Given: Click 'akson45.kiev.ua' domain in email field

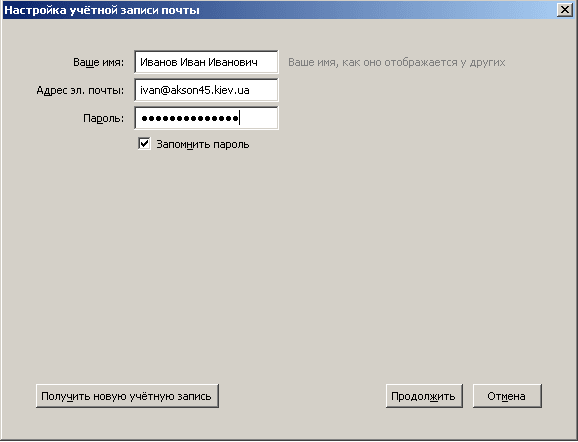Looking at the screenshot, I should click(210, 90).
